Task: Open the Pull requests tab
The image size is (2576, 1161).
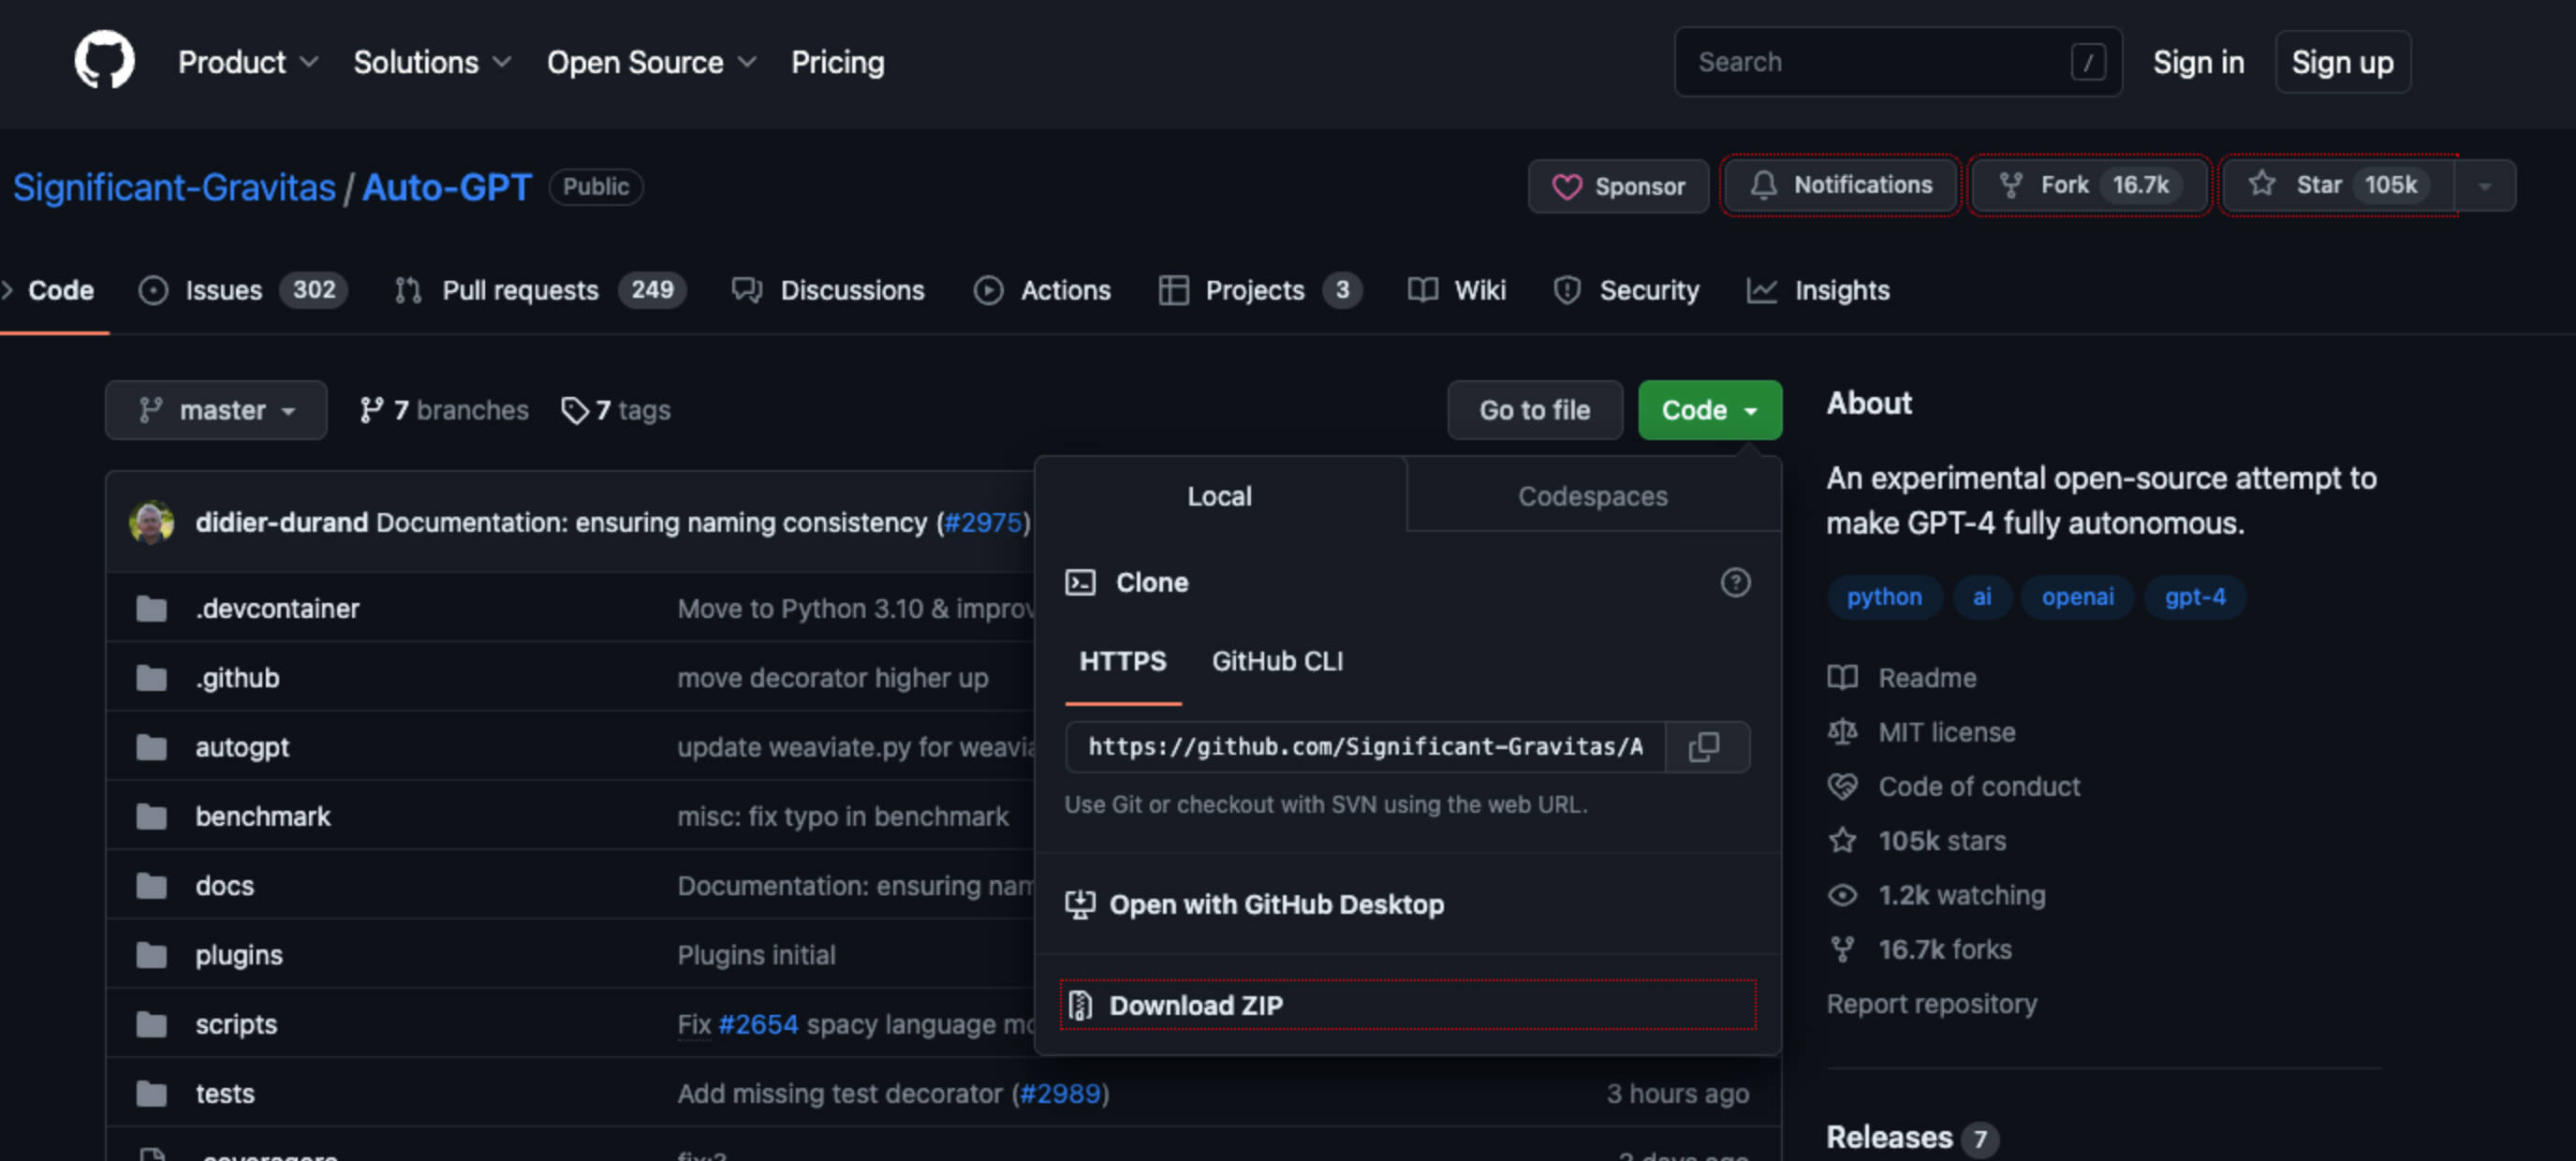Action: click(540, 290)
